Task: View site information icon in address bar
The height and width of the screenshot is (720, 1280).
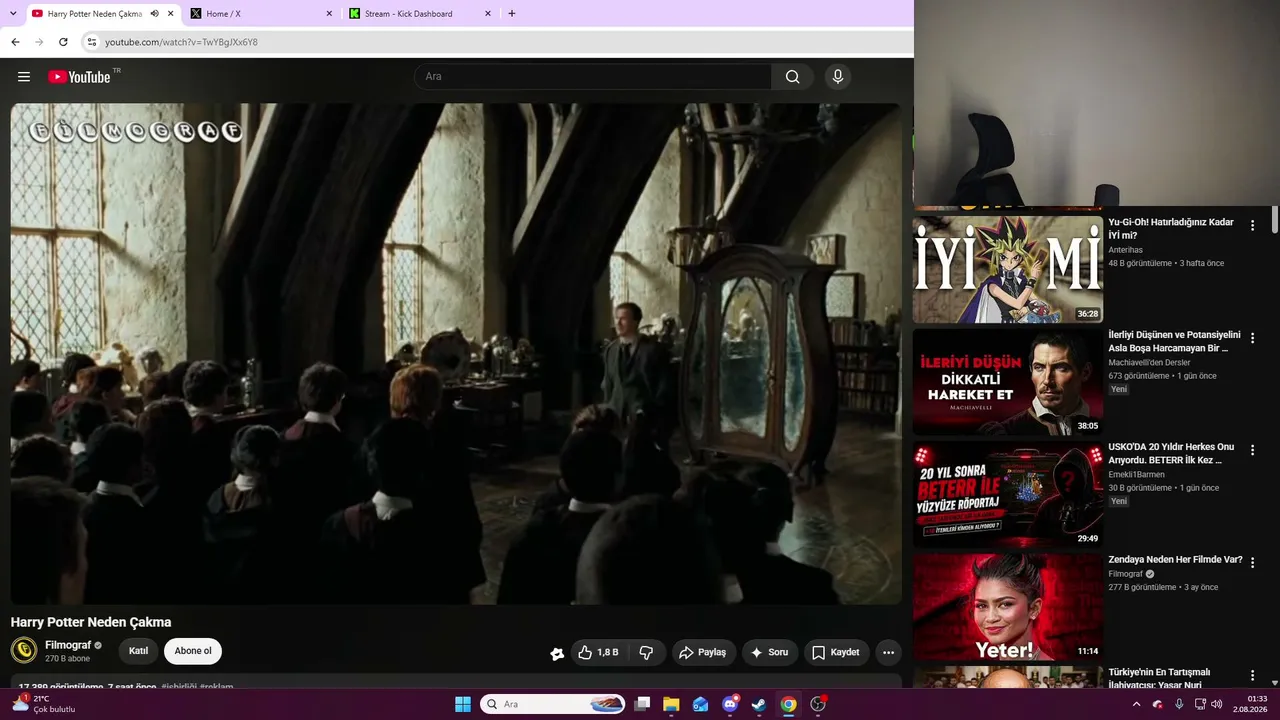Action: [91, 42]
